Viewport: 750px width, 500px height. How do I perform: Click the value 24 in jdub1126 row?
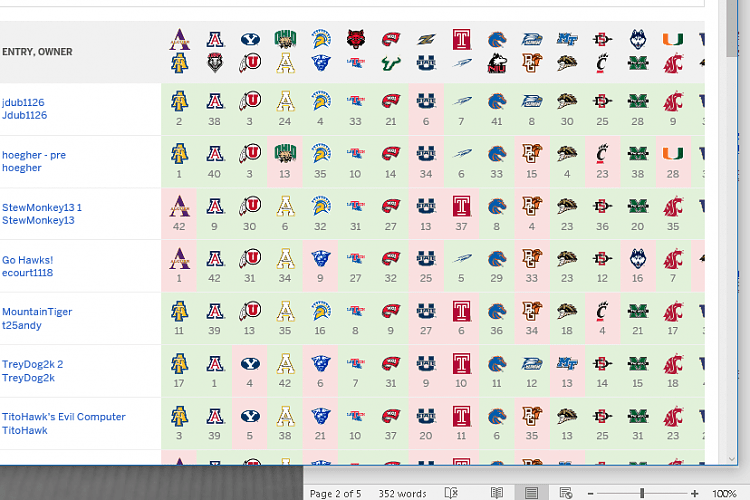(285, 122)
